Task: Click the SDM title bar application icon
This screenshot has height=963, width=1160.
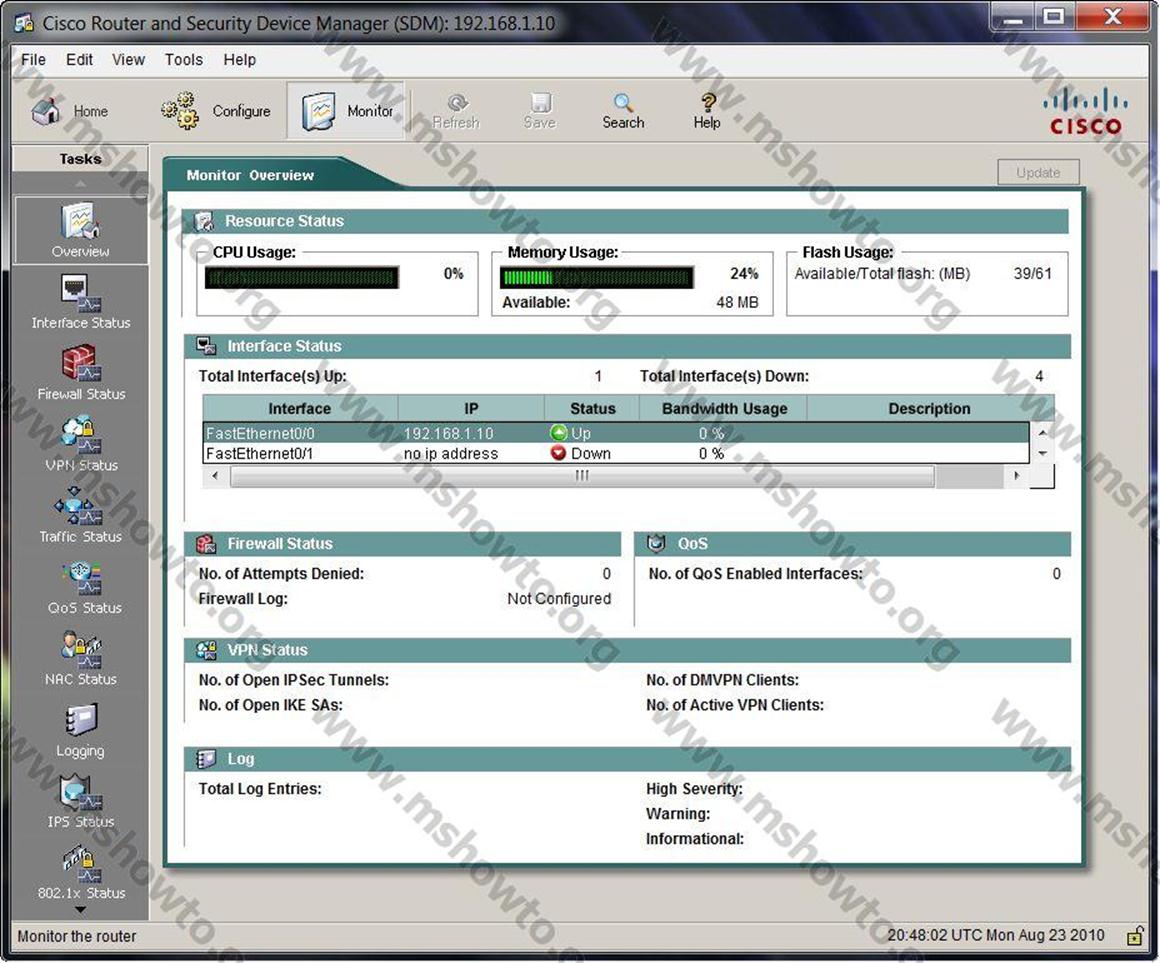Action: [x=24, y=23]
